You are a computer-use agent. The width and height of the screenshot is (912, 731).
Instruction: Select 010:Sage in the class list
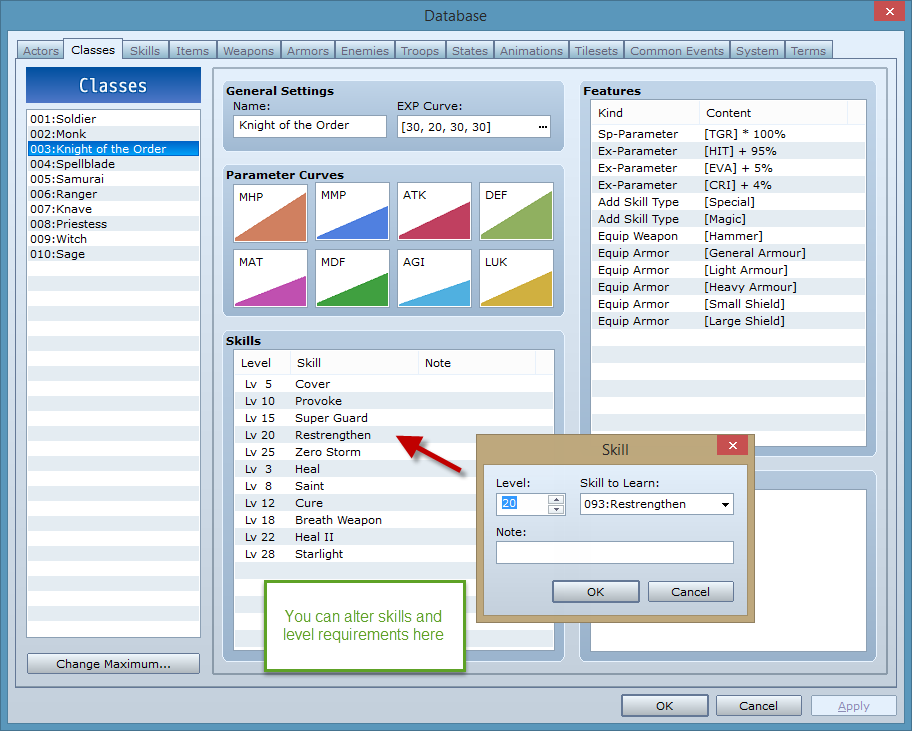click(x=113, y=254)
